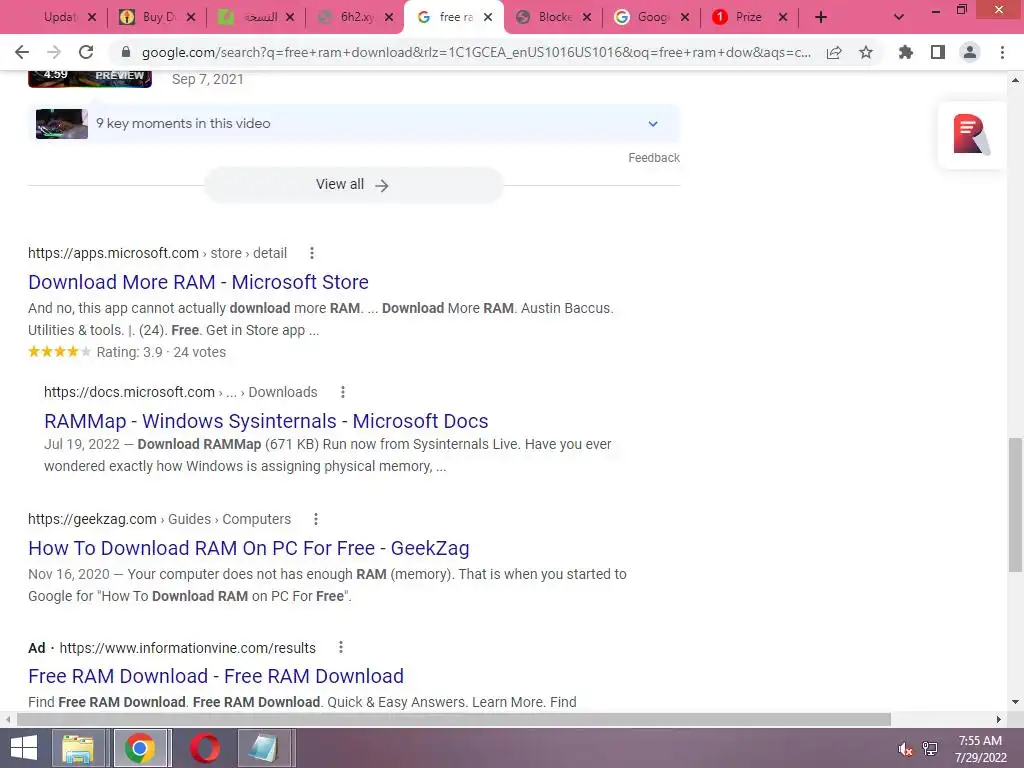The height and width of the screenshot is (768, 1024).
Task: Reload the current Google search page
Action: click(x=86, y=52)
